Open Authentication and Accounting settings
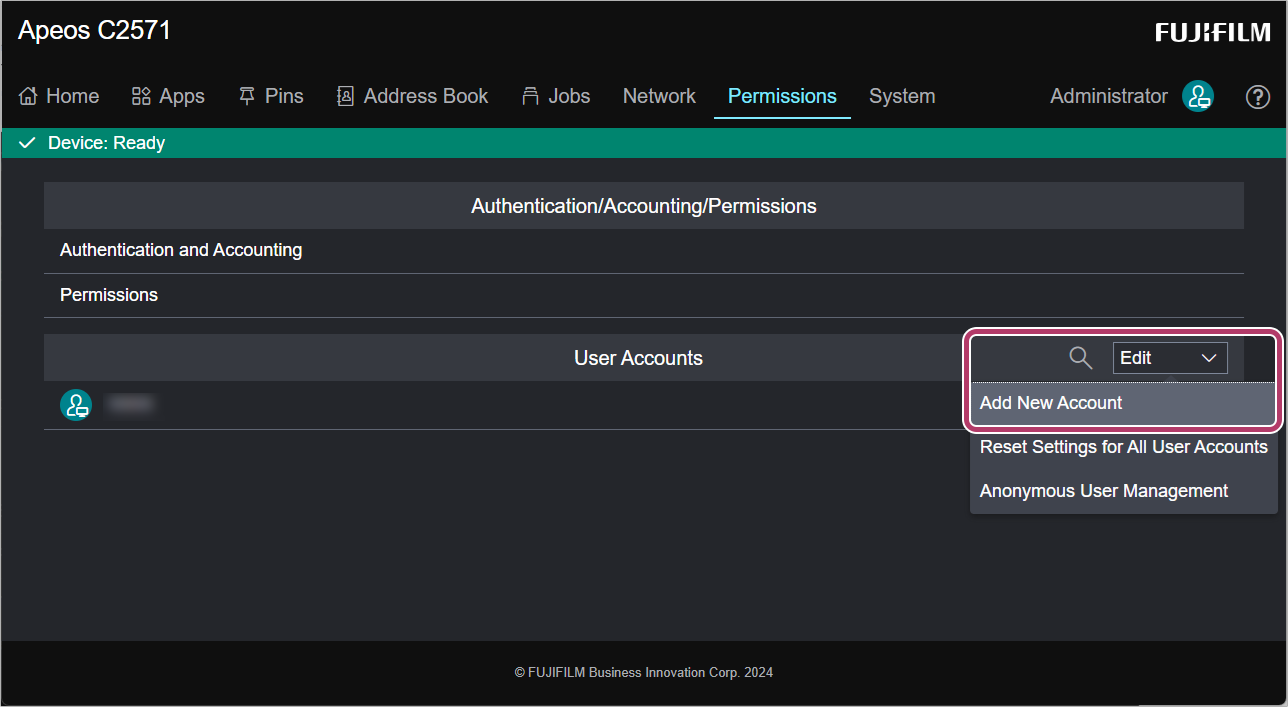The height and width of the screenshot is (707, 1288). click(644, 250)
